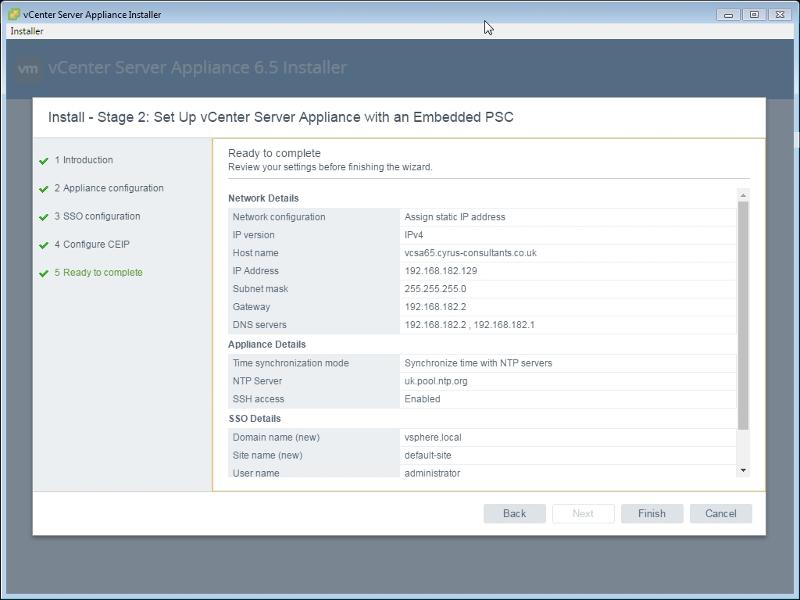
Task: Click host name value vcsa65.cyrus-consultants.co.uk
Action: [470, 253]
